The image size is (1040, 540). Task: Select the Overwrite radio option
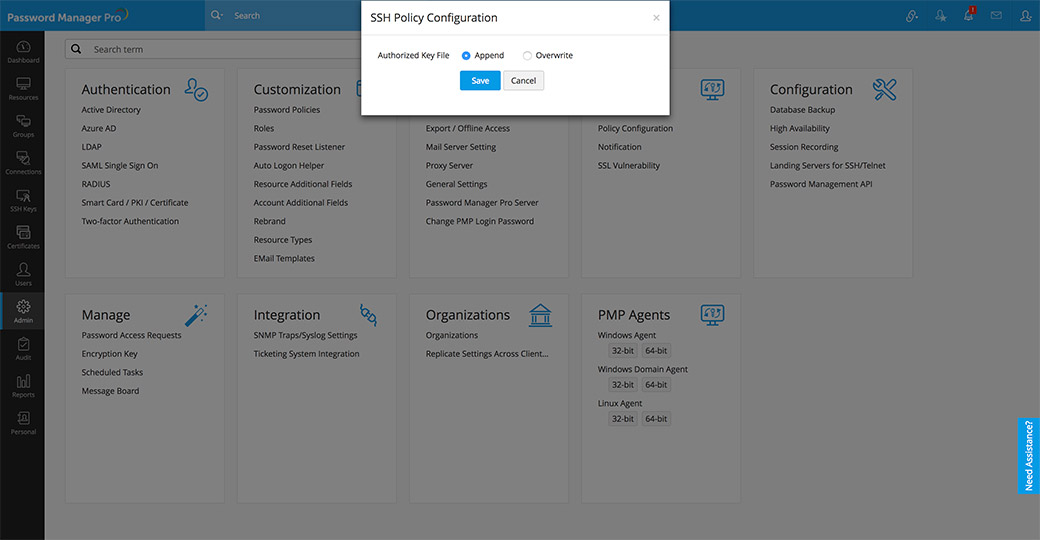(527, 56)
